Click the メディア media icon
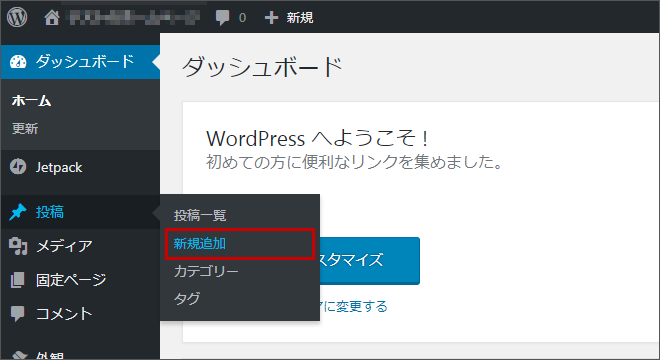Viewport: 660px width, 360px height. [x=18, y=246]
